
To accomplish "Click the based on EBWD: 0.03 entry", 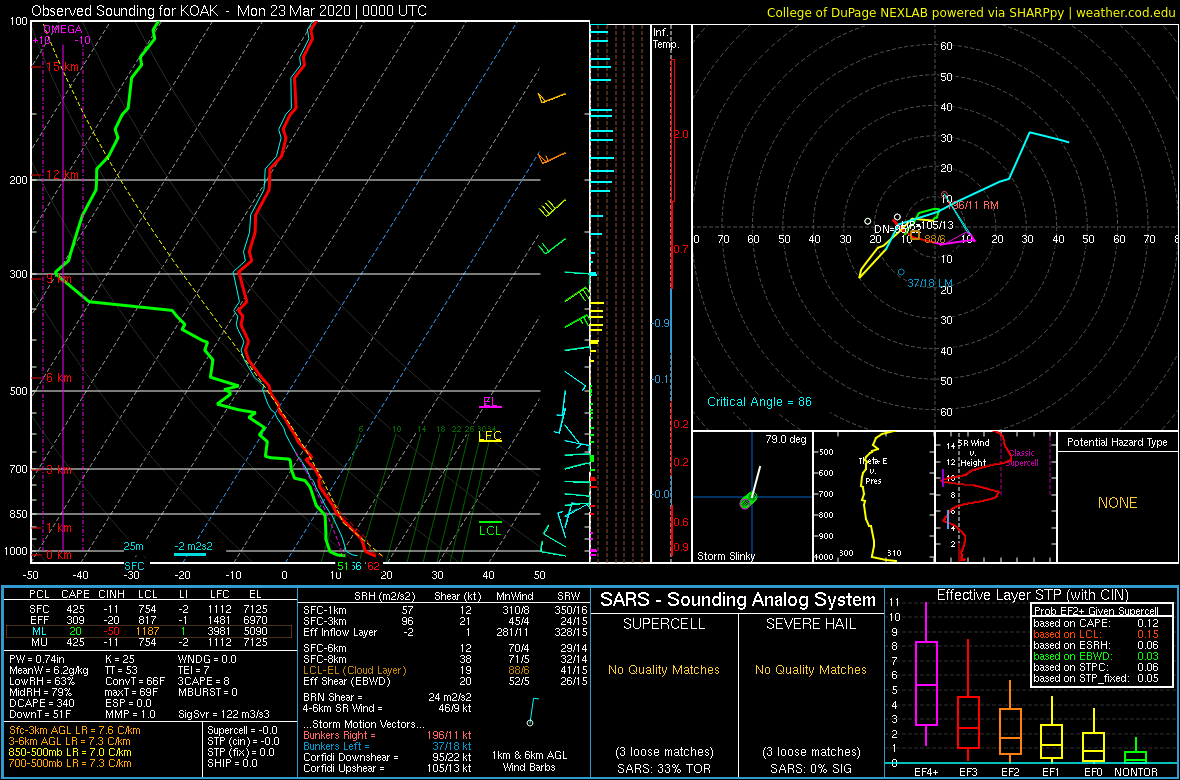I will click(1096, 656).
